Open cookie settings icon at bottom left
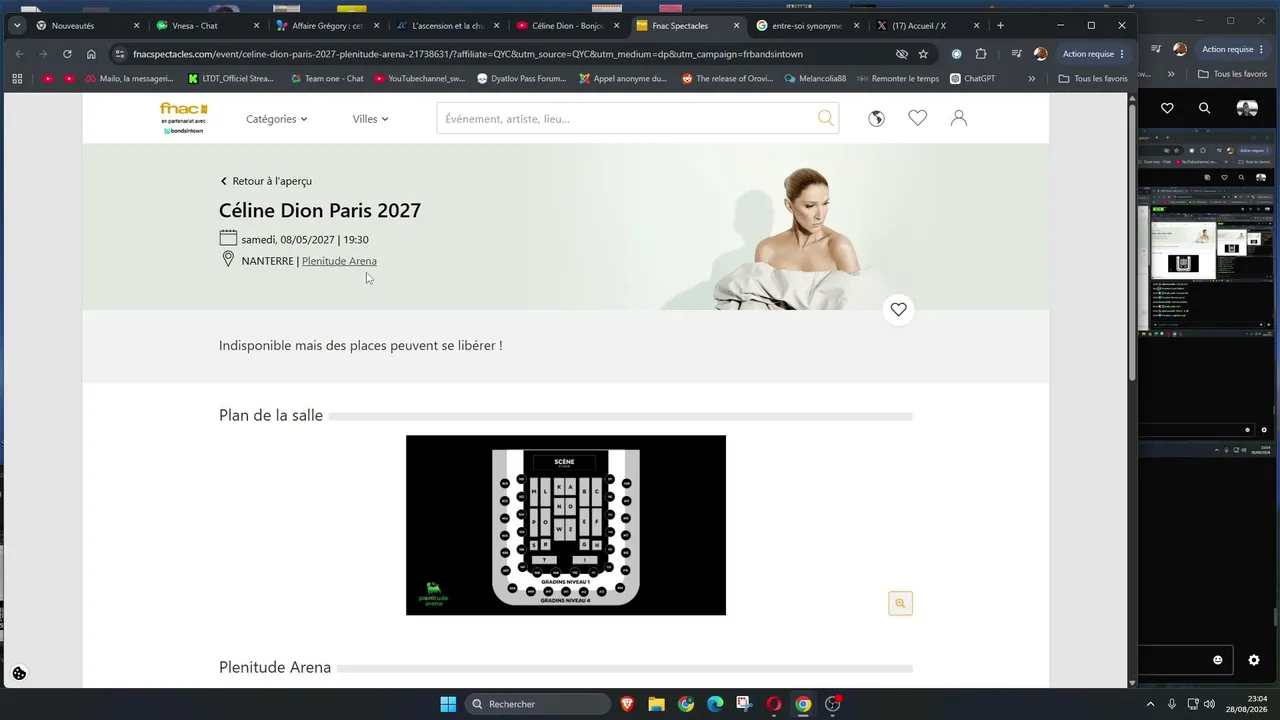 click(19, 673)
